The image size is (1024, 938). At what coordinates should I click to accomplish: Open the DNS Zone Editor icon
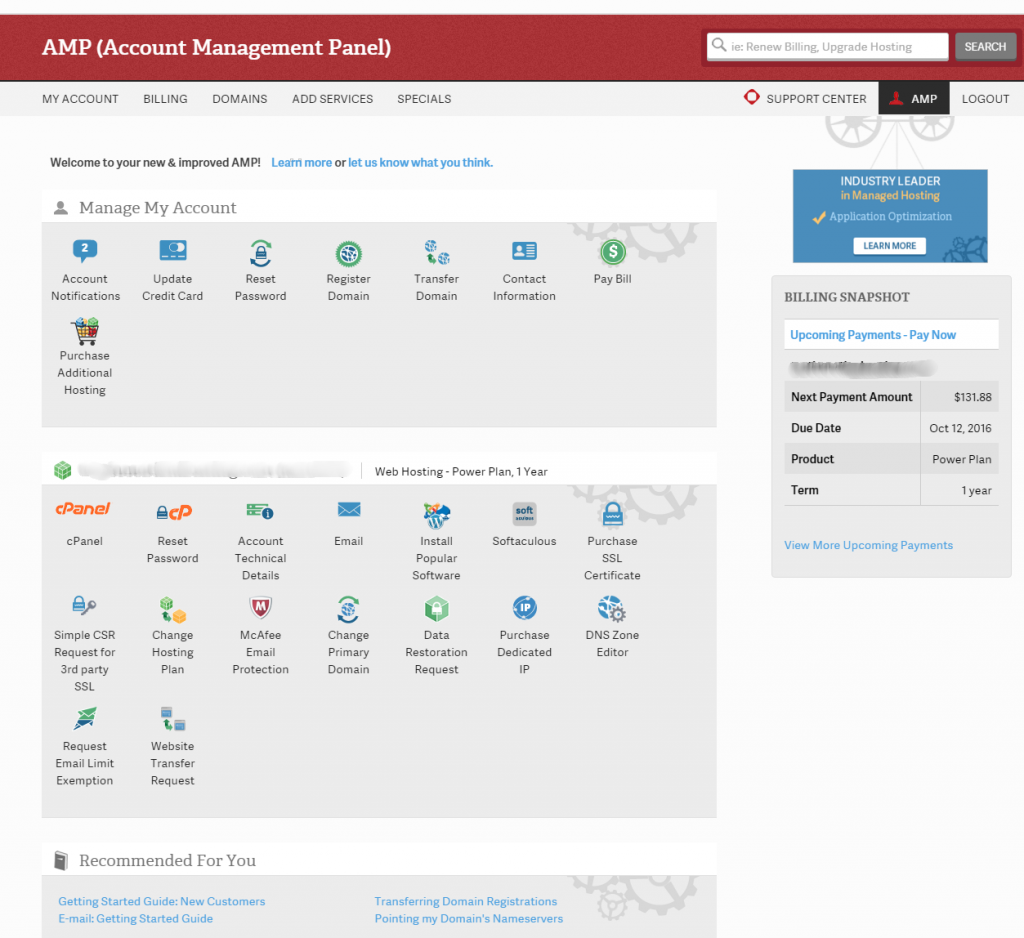click(x=612, y=608)
